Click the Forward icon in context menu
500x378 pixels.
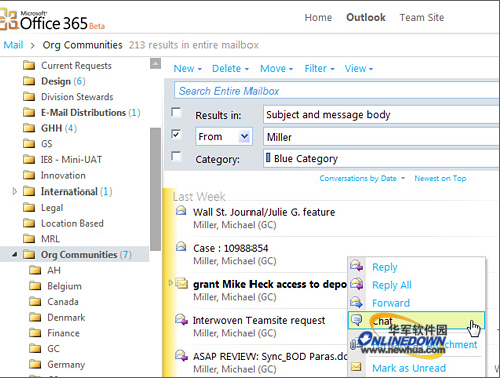(x=356, y=302)
